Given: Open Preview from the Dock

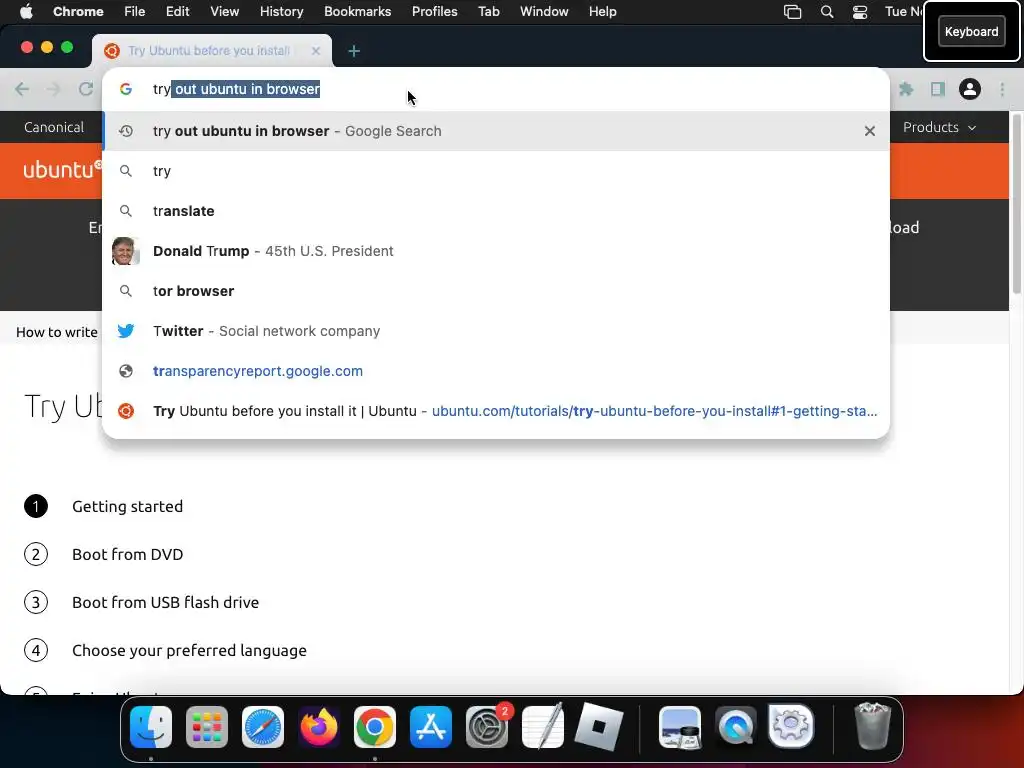Looking at the screenshot, I should [680, 727].
